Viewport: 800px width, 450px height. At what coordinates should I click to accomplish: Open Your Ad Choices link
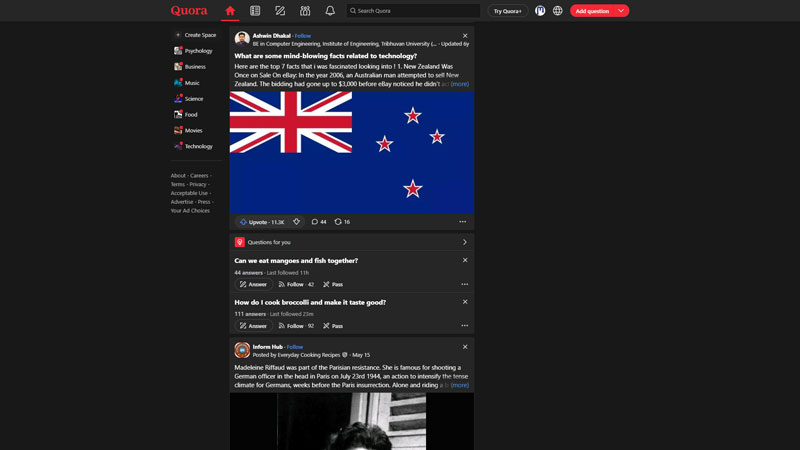click(x=190, y=210)
